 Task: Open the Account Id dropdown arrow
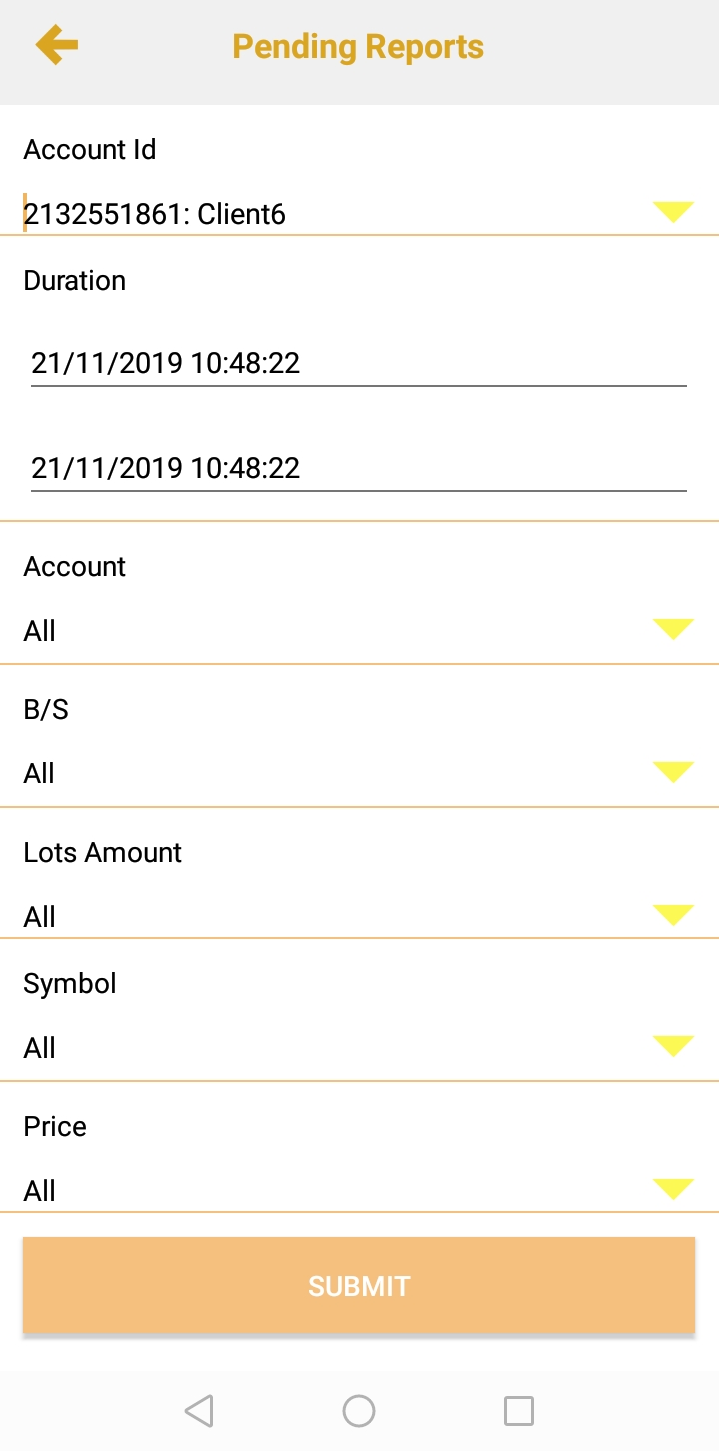point(673,211)
